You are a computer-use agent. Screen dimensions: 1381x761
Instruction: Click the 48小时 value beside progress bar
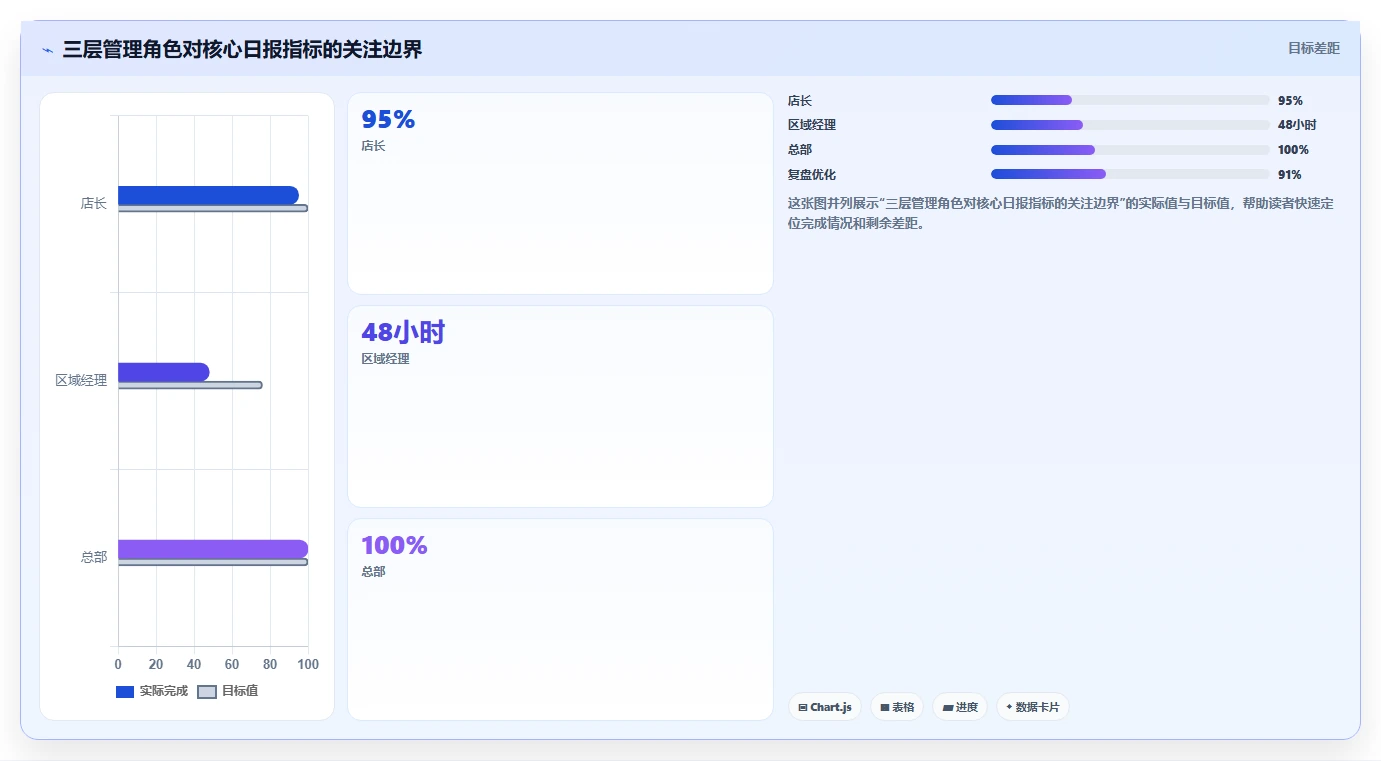point(1297,125)
